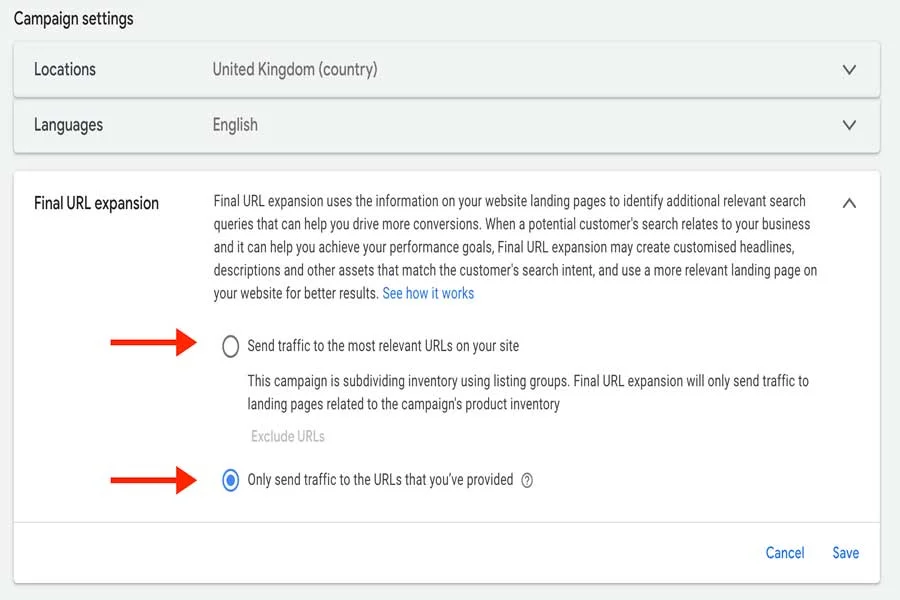Viewport: 900px width, 600px height.
Task: Click the 'Final URL expansion' section title
Action: pyautogui.click(x=96, y=203)
